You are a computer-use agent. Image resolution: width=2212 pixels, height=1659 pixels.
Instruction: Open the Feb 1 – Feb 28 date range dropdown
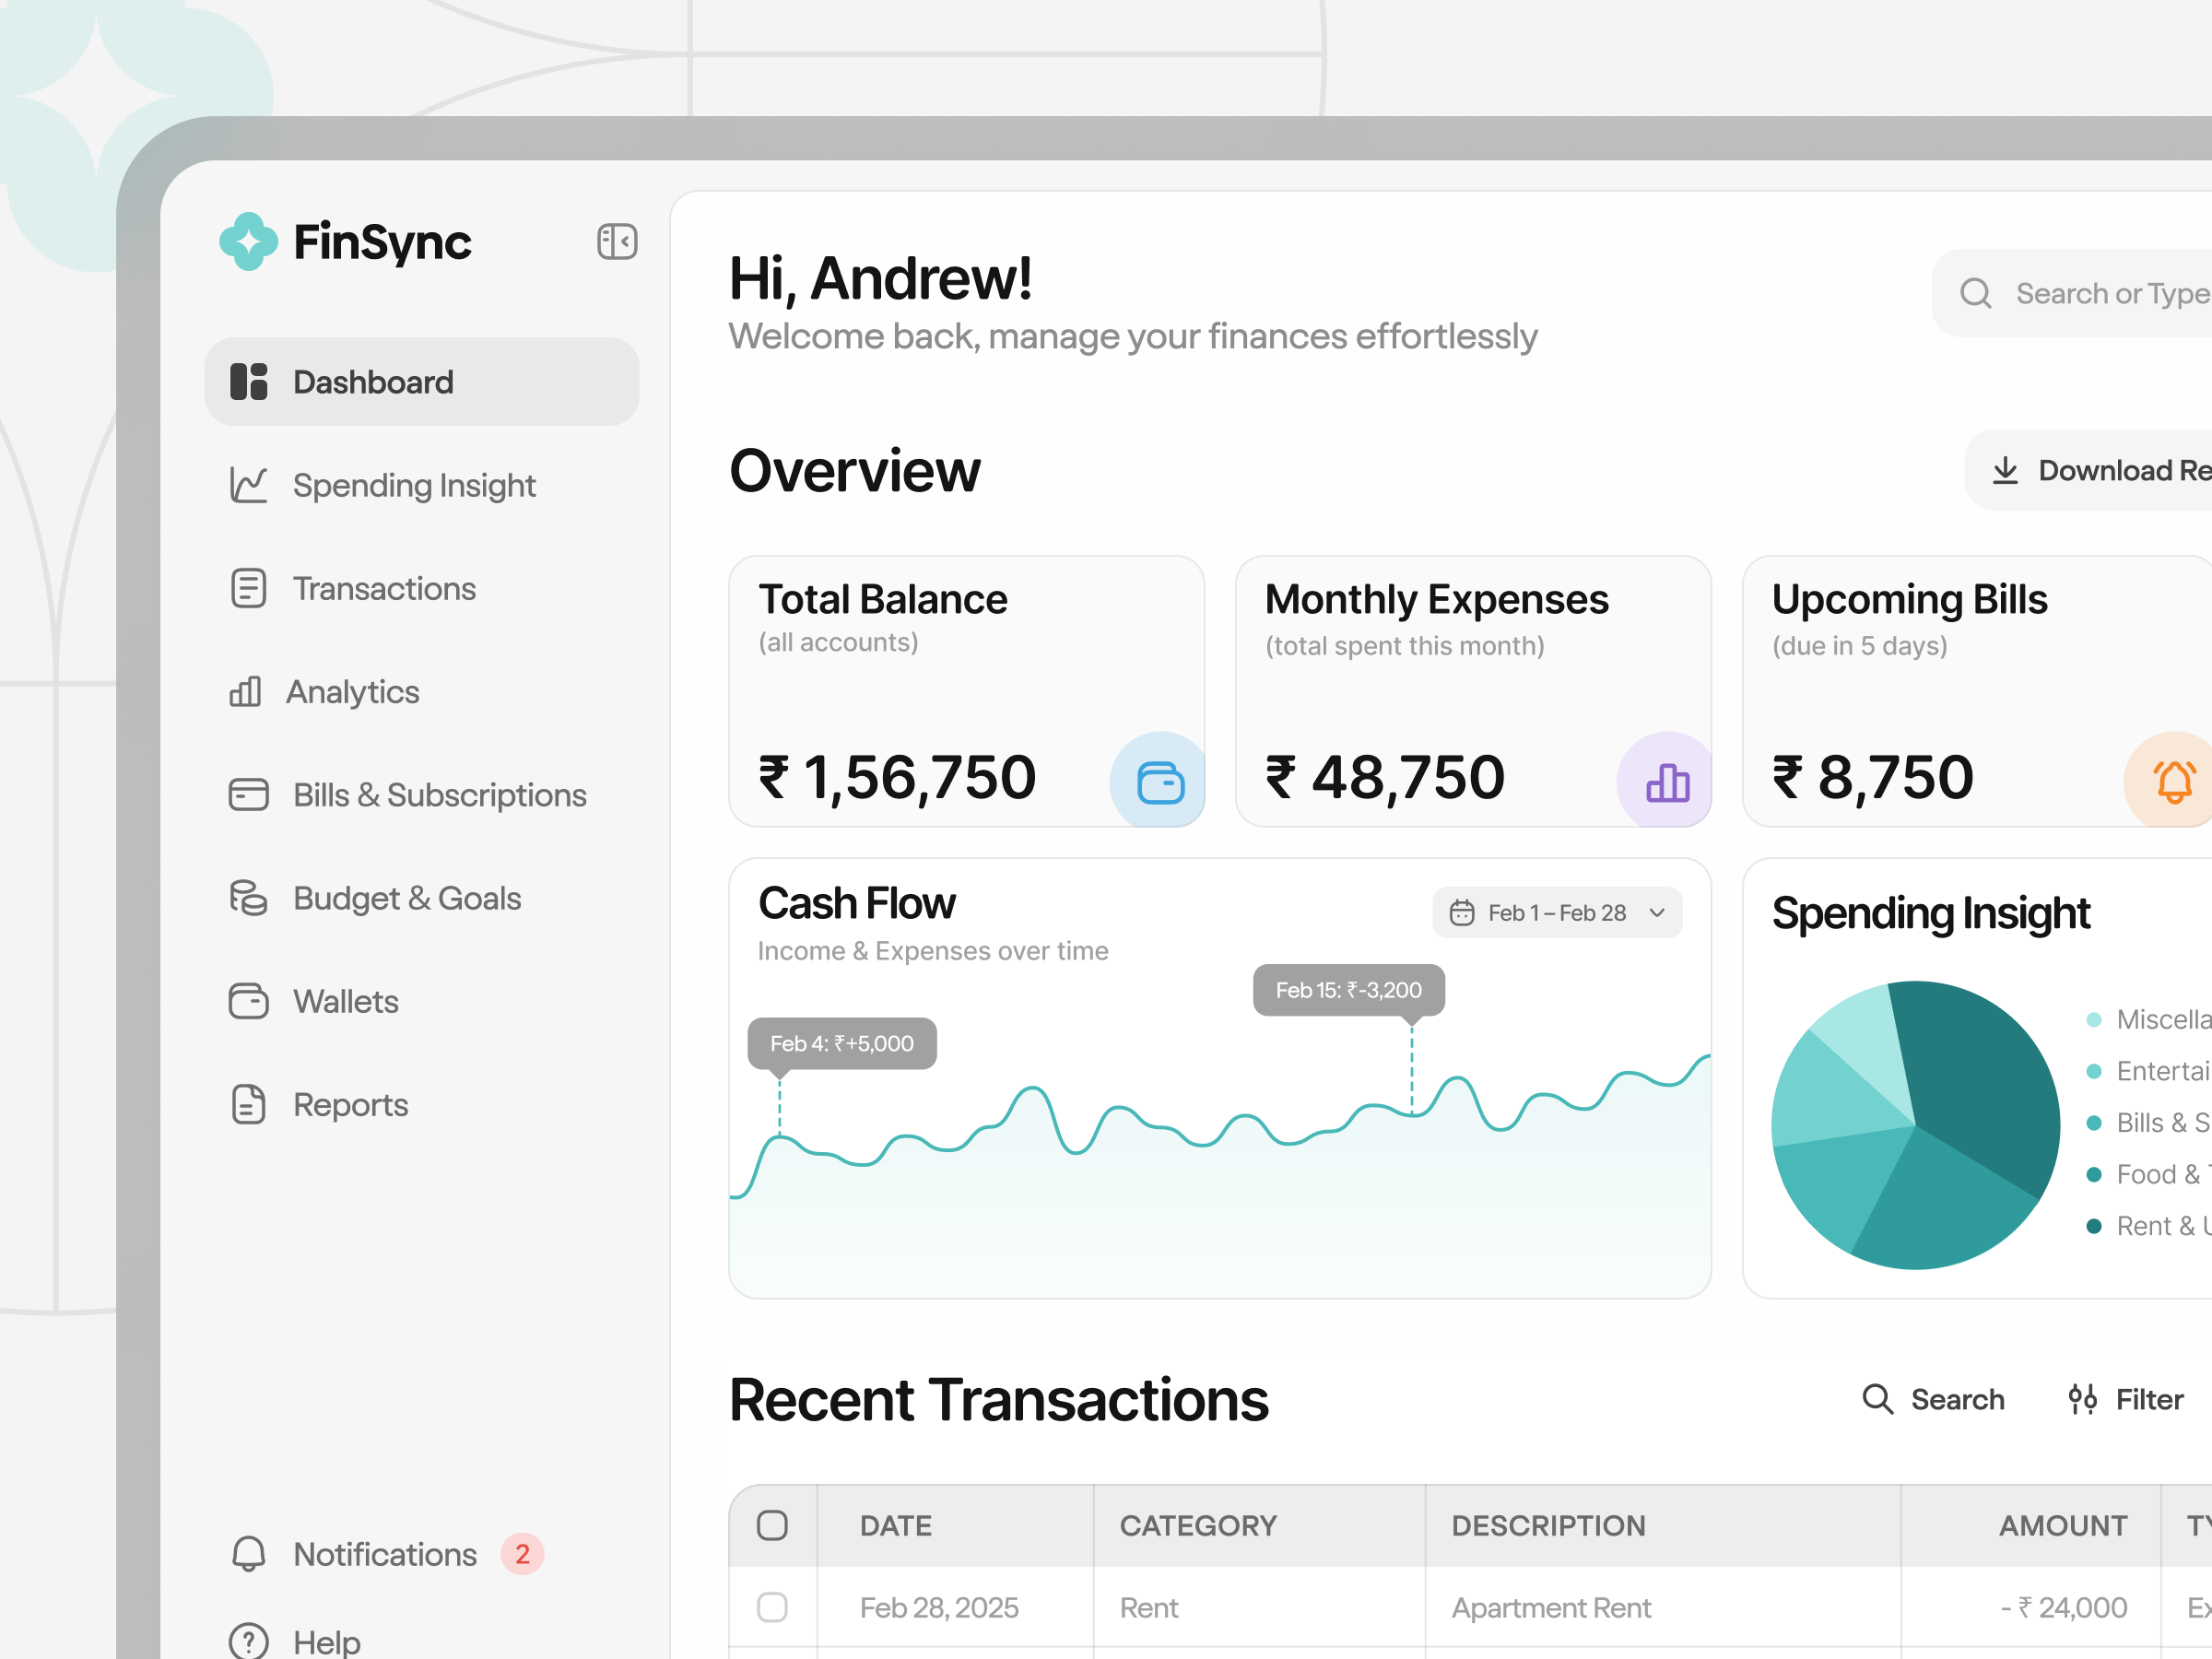1557,912
